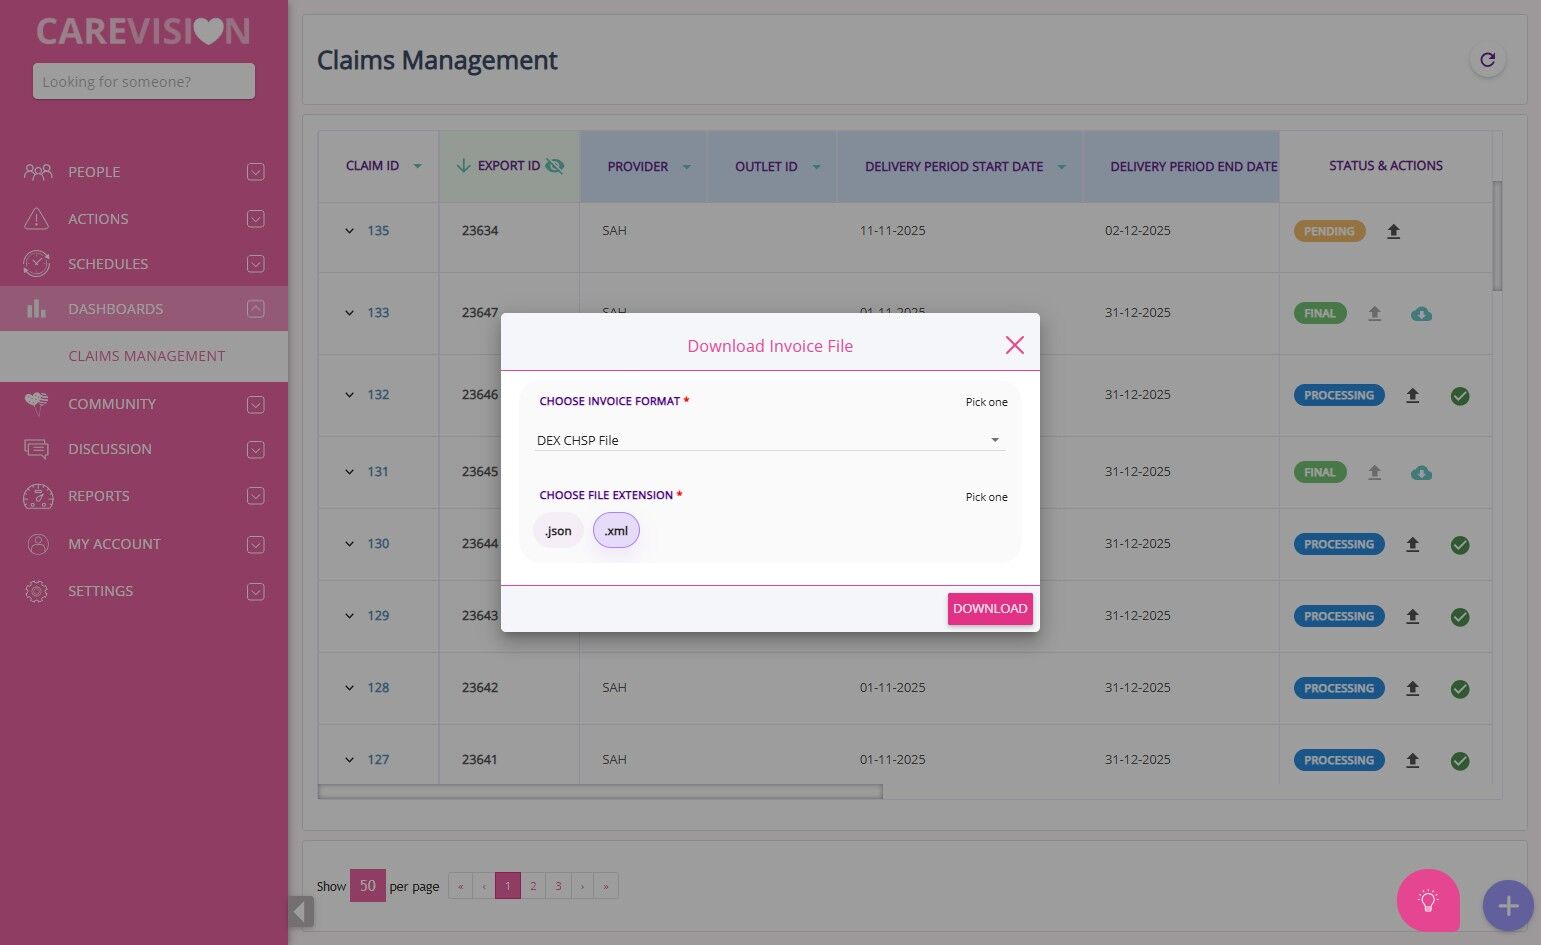Open the Provider column filter dropdown
Image resolution: width=1541 pixels, height=945 pixels.
pos(686,167)
